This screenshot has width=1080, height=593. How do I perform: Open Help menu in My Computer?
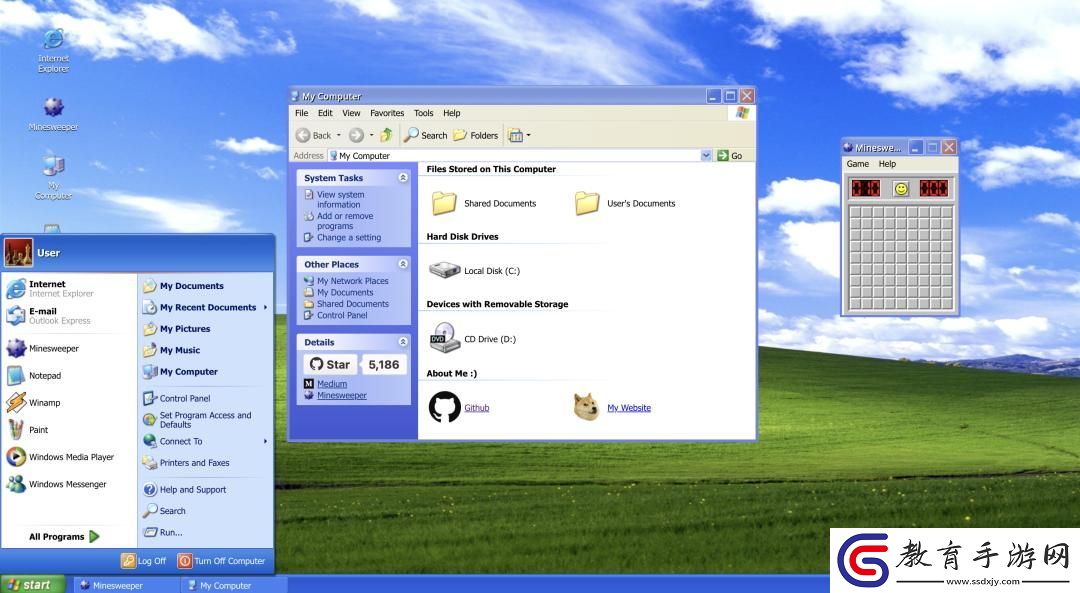tap(452, 113)
